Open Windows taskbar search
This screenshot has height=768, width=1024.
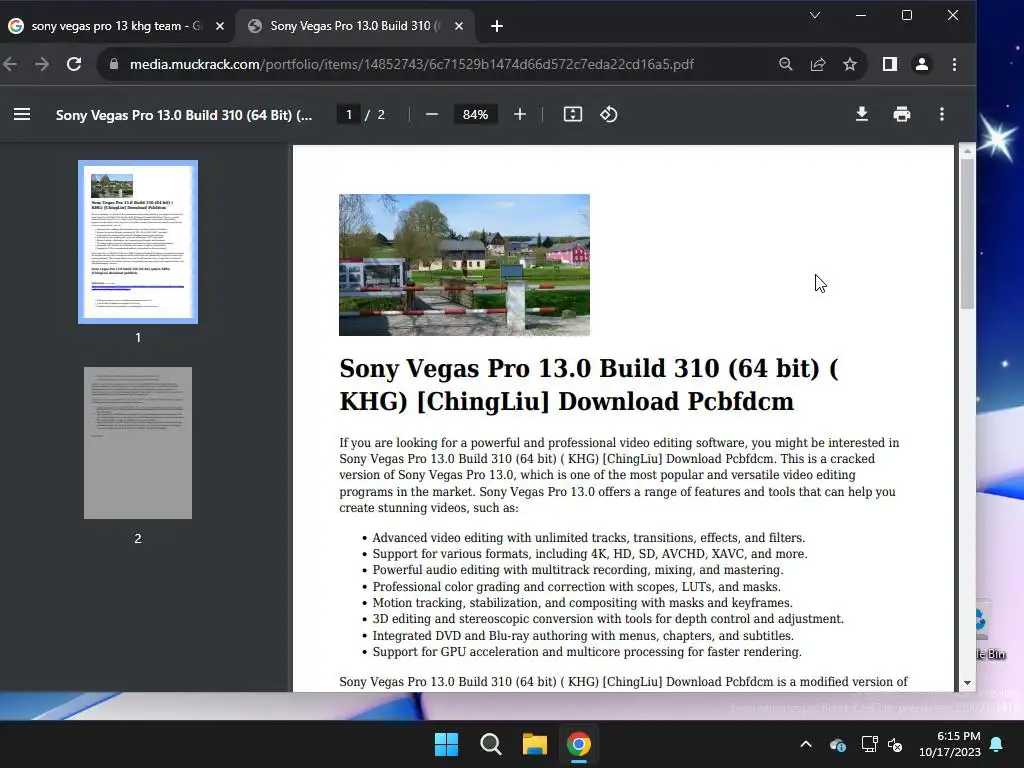point(490,744)
